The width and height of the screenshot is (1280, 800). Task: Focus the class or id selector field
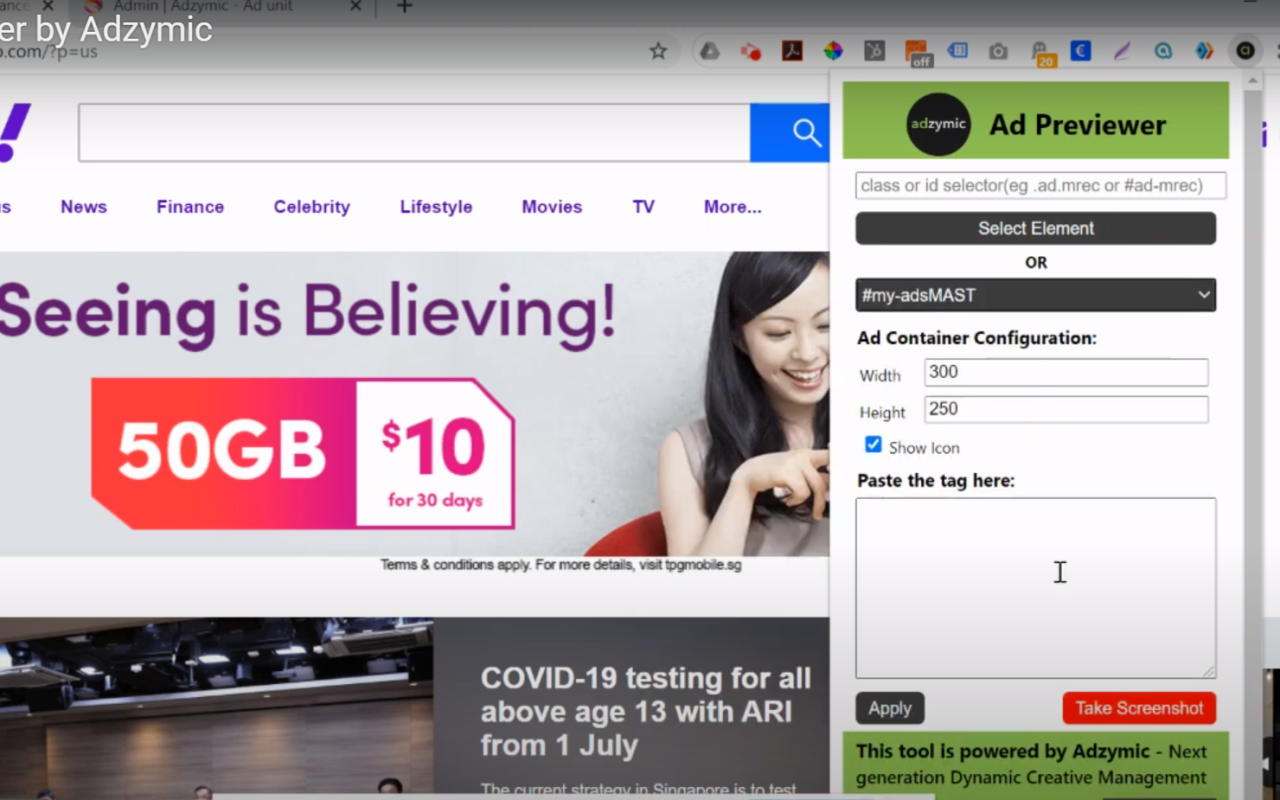point(1041,185)
